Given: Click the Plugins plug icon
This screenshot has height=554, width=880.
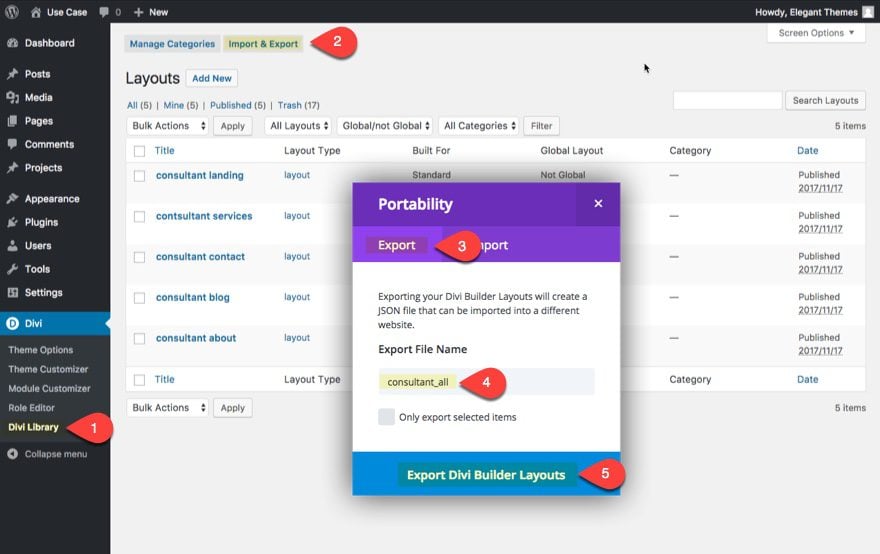Looking at the screenshot, I should (x=13, y=222).
